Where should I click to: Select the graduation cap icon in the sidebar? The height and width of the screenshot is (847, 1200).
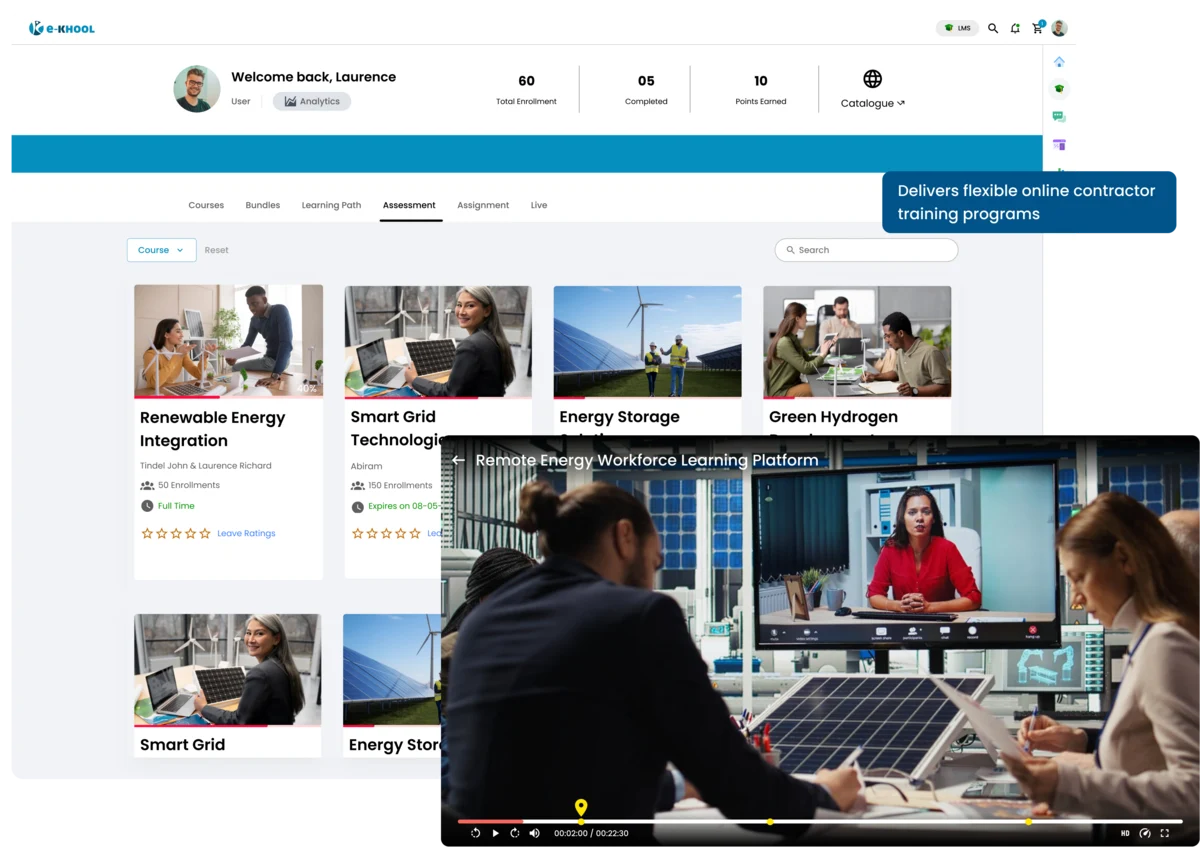click(x=1059, y=88)
